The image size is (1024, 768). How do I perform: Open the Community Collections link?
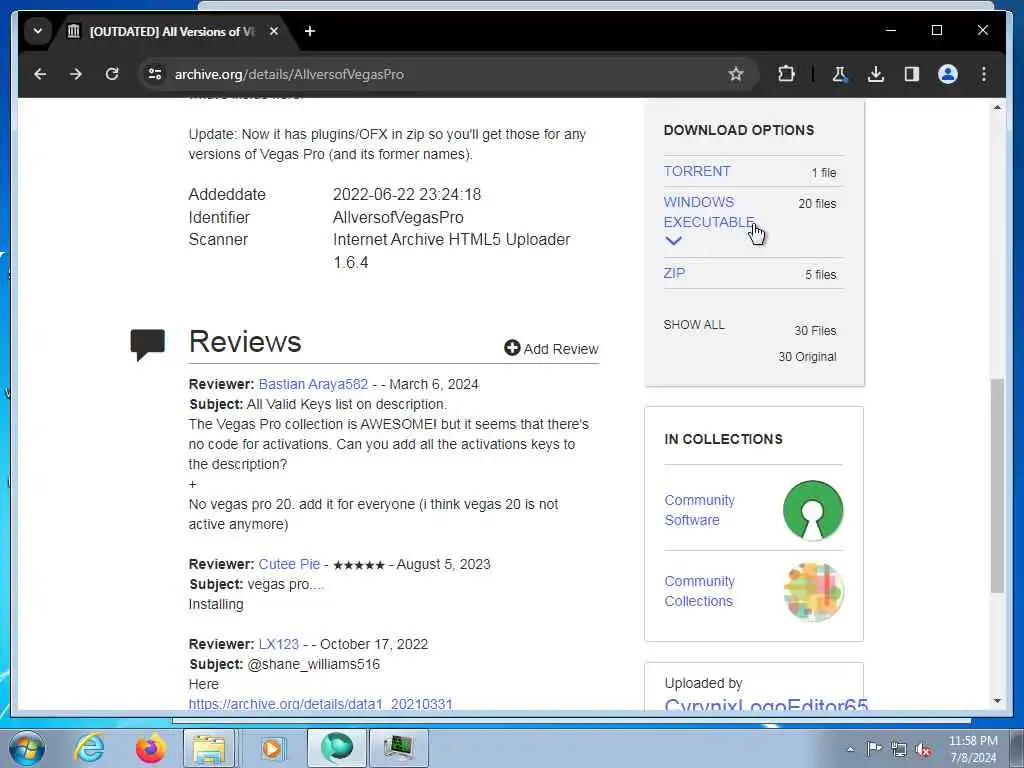699,591
